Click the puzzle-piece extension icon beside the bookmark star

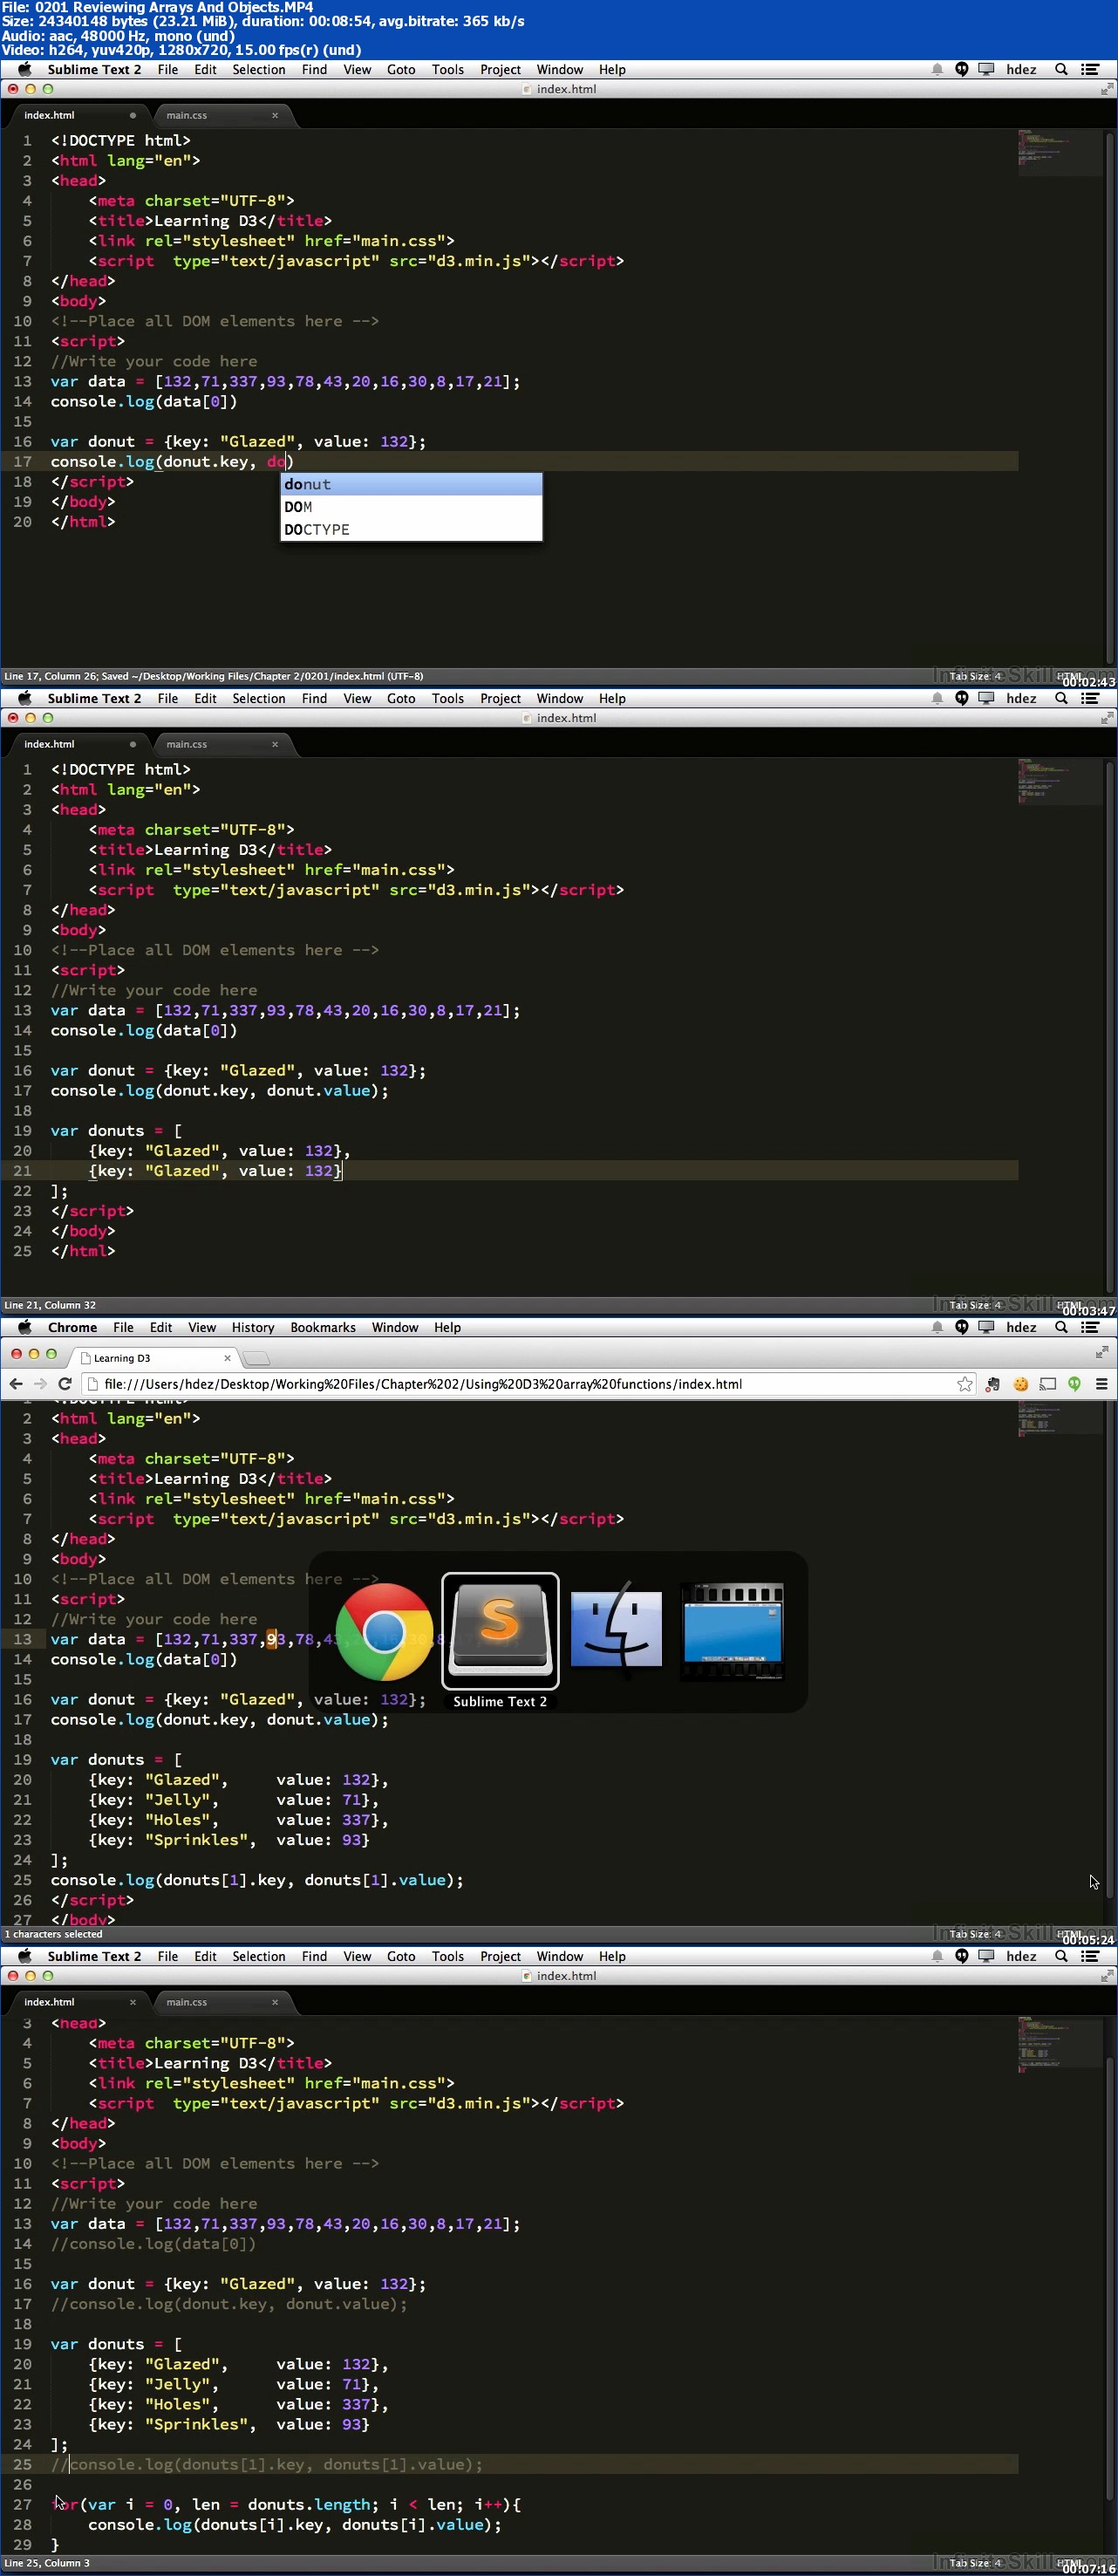point(993,1384)
